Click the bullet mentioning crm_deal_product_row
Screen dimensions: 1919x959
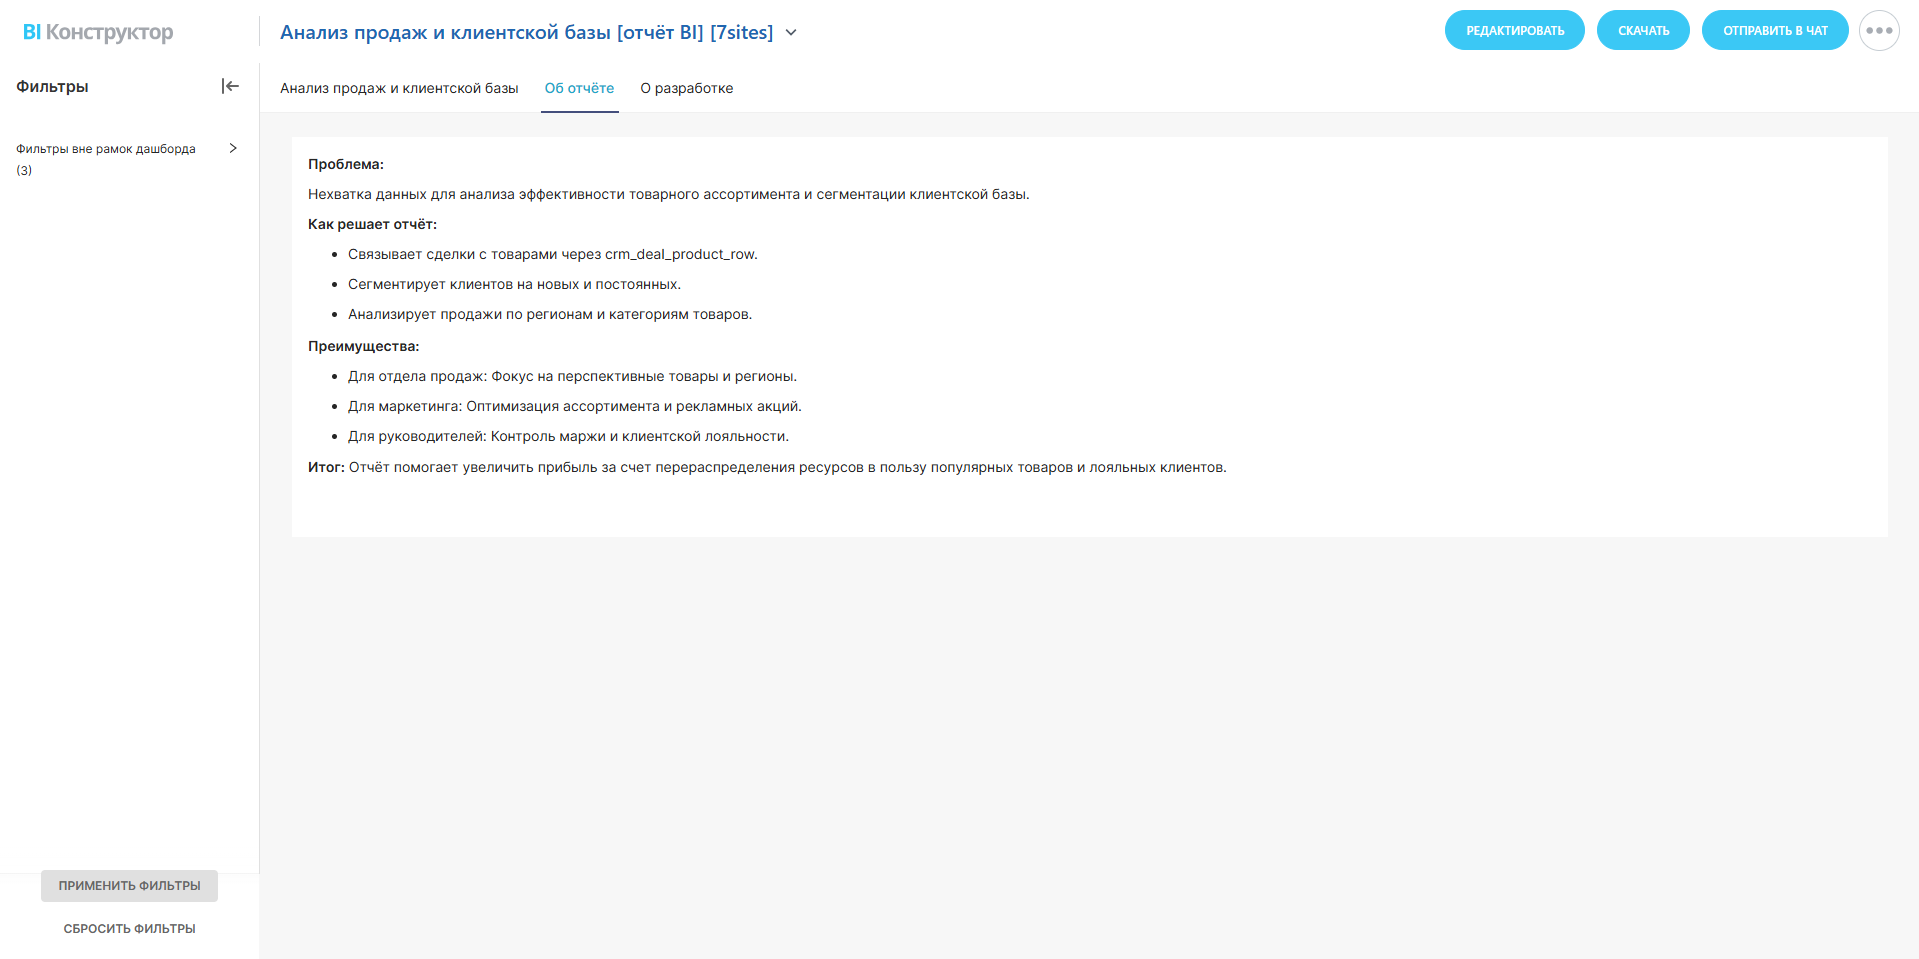pos(552,254)
